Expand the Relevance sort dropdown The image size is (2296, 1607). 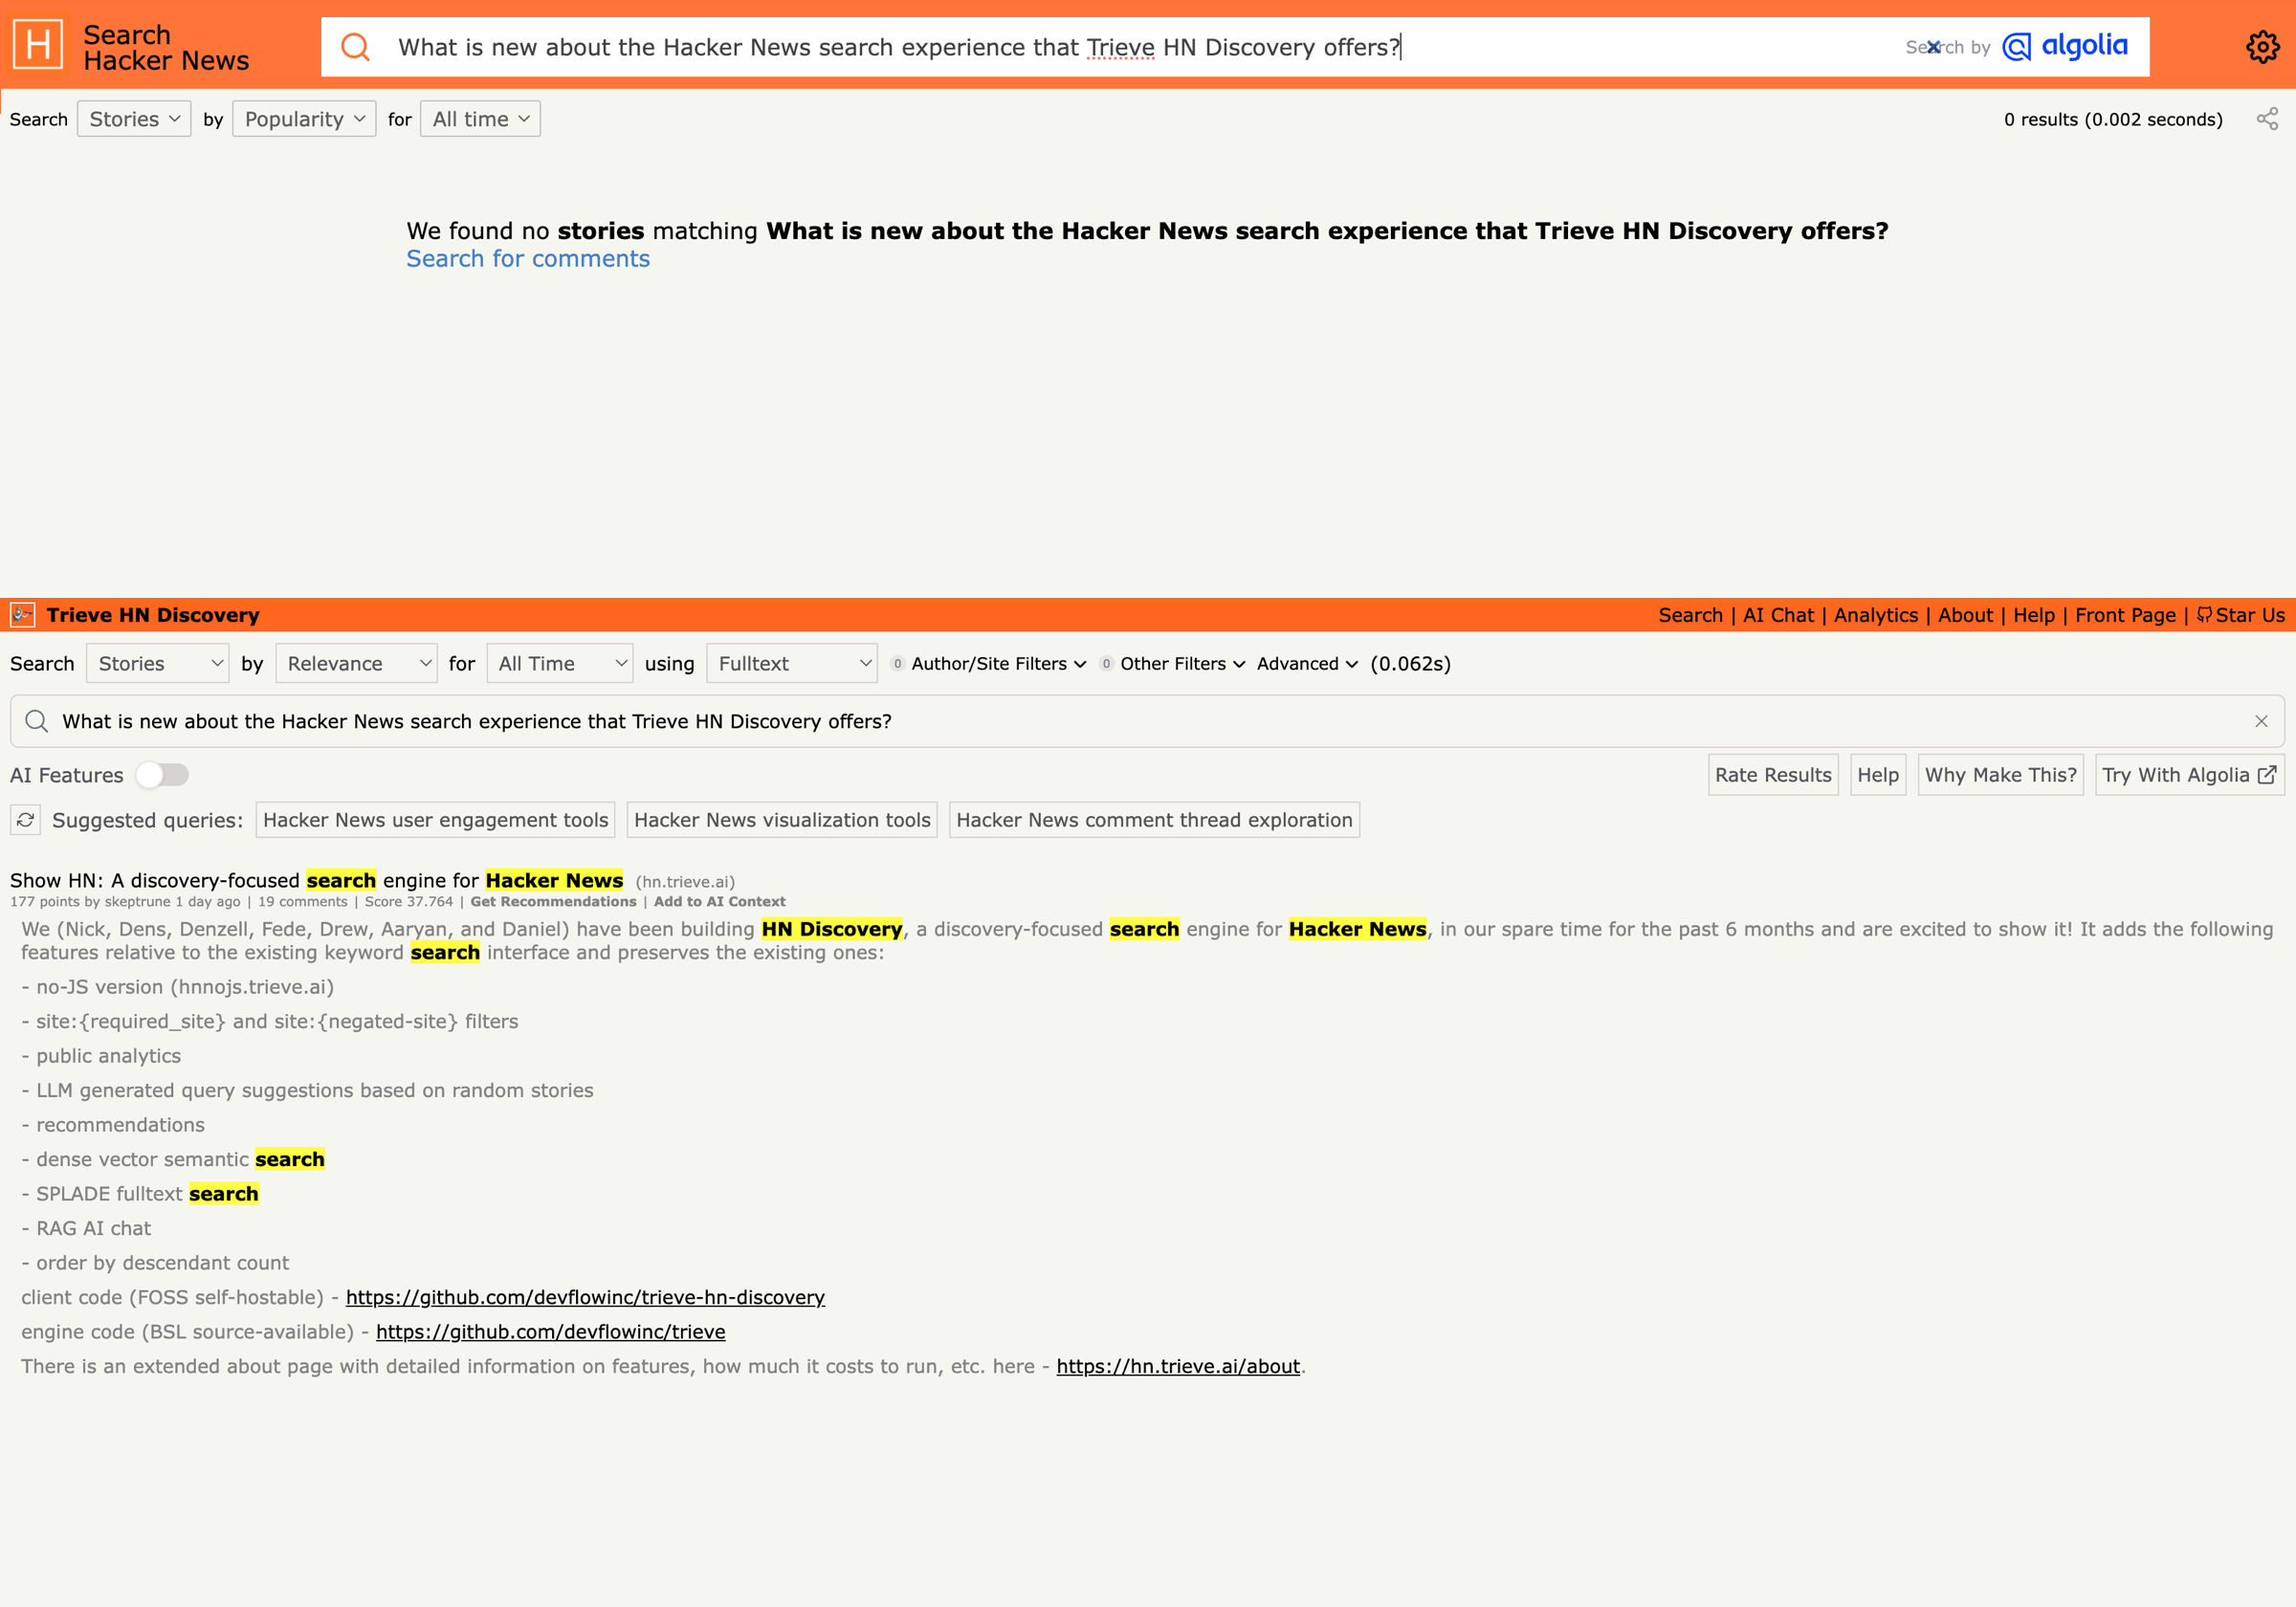[358, 665]
